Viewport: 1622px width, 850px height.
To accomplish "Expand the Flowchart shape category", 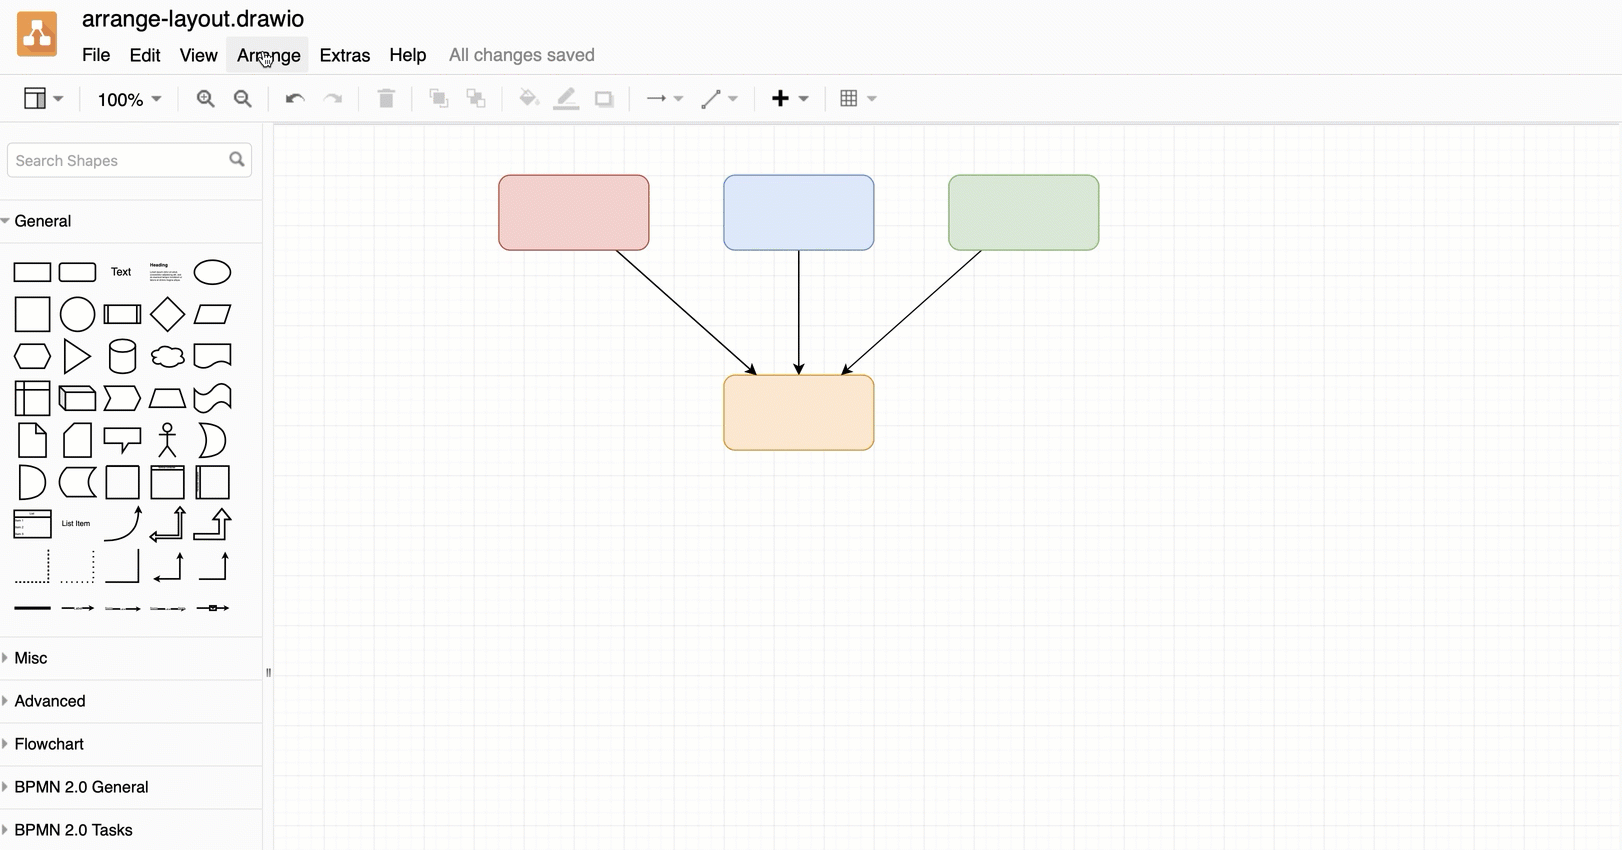I will pyautogui.click(x=49, y=744).
